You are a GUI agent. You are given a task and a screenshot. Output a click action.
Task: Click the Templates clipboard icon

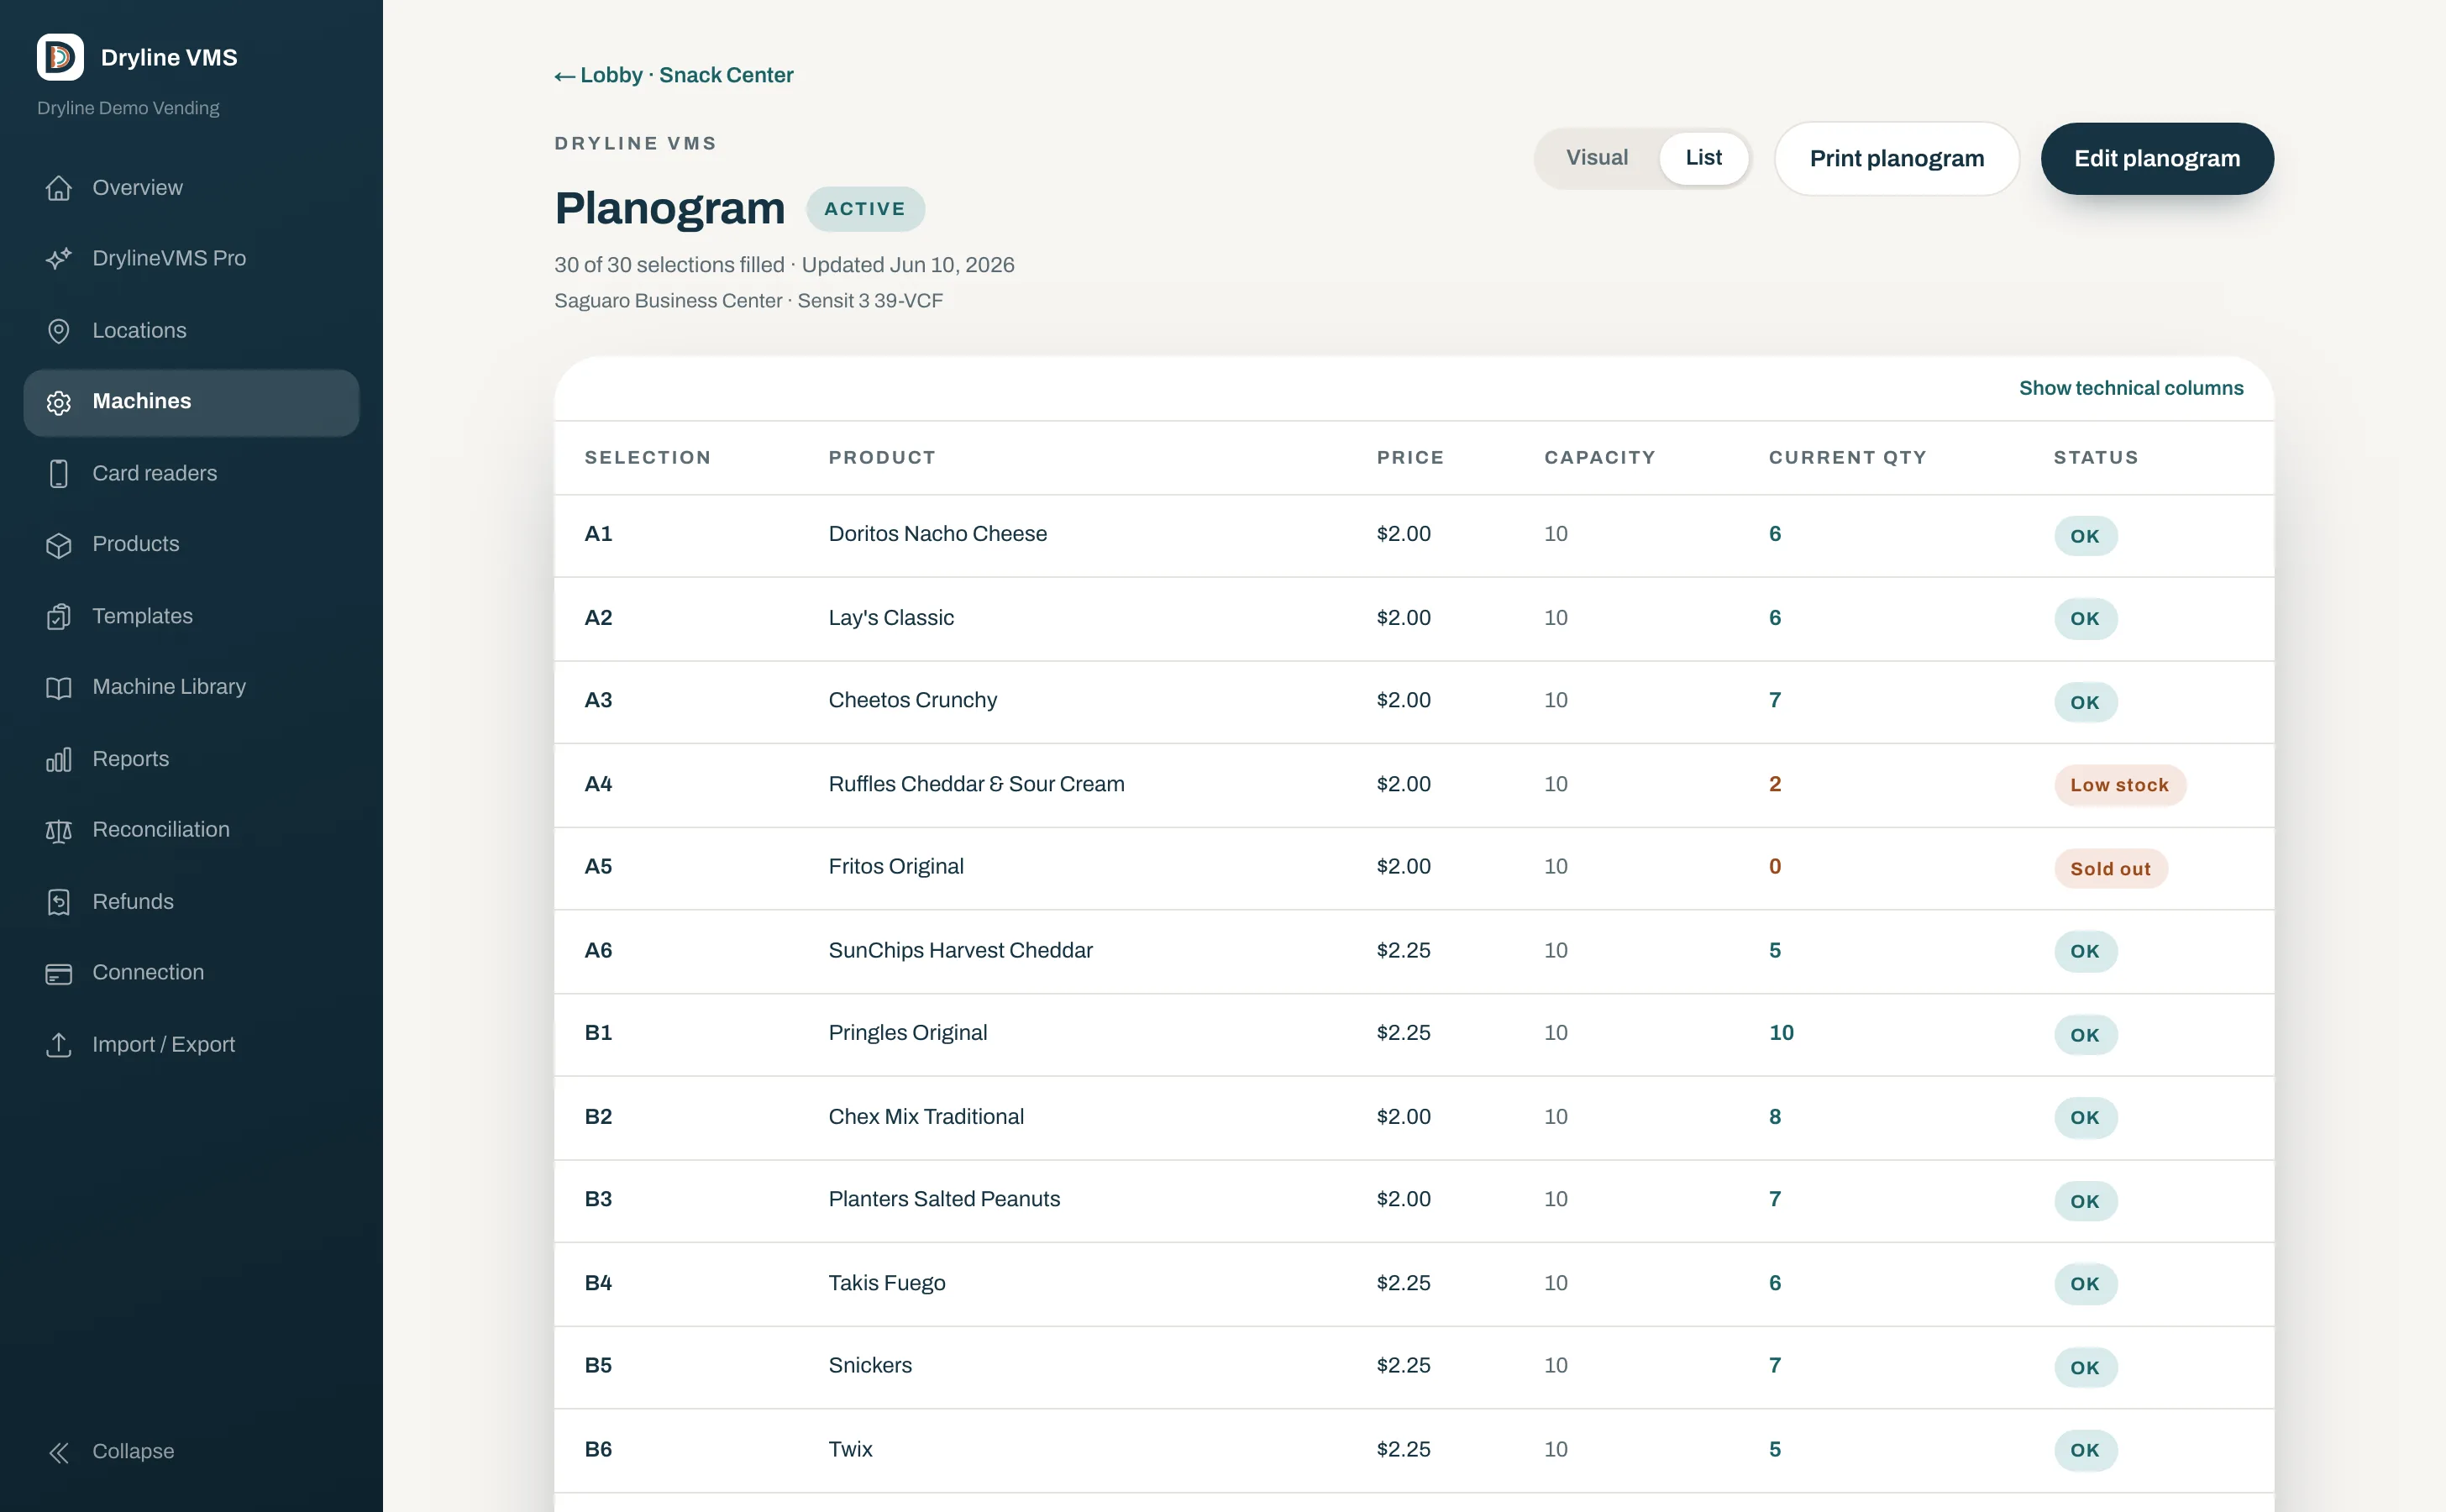[59, 617]
